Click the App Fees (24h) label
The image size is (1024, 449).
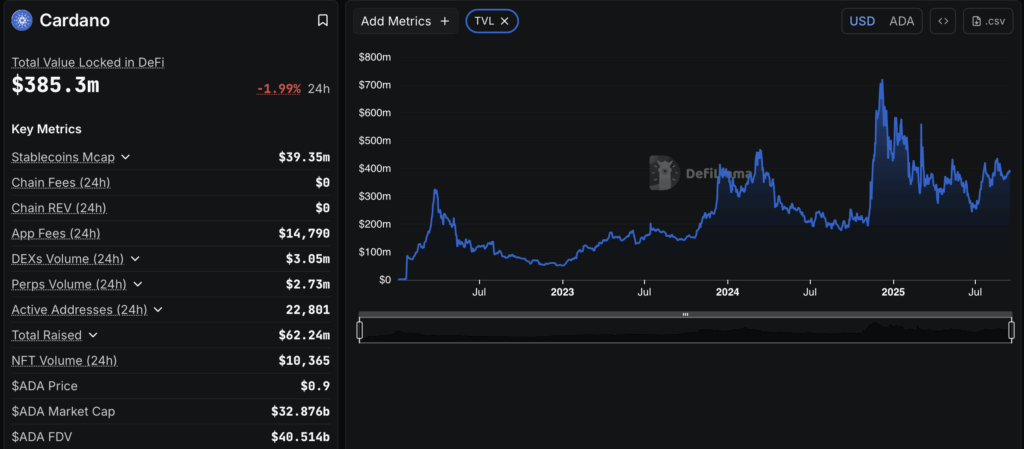click(x=56, y=234)
